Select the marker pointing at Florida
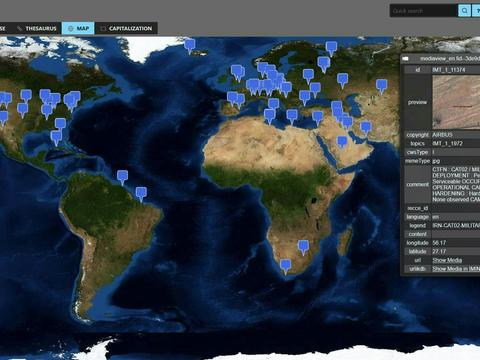This screenshot has height=360, width=480. tap(56, 138)
